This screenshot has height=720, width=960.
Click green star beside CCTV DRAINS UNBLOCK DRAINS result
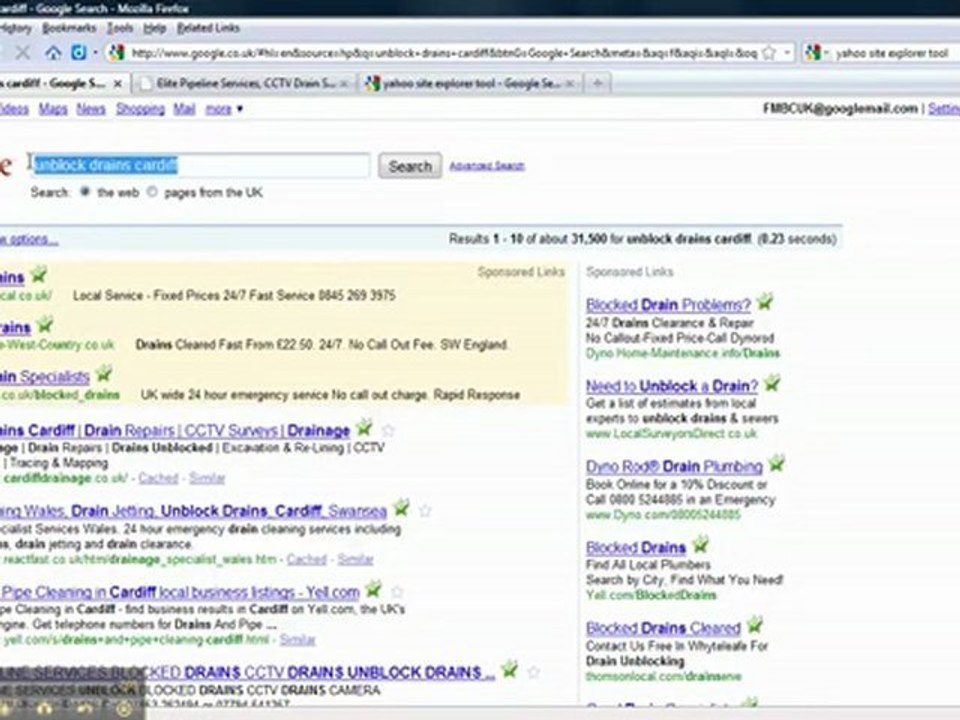coord(509,669)
